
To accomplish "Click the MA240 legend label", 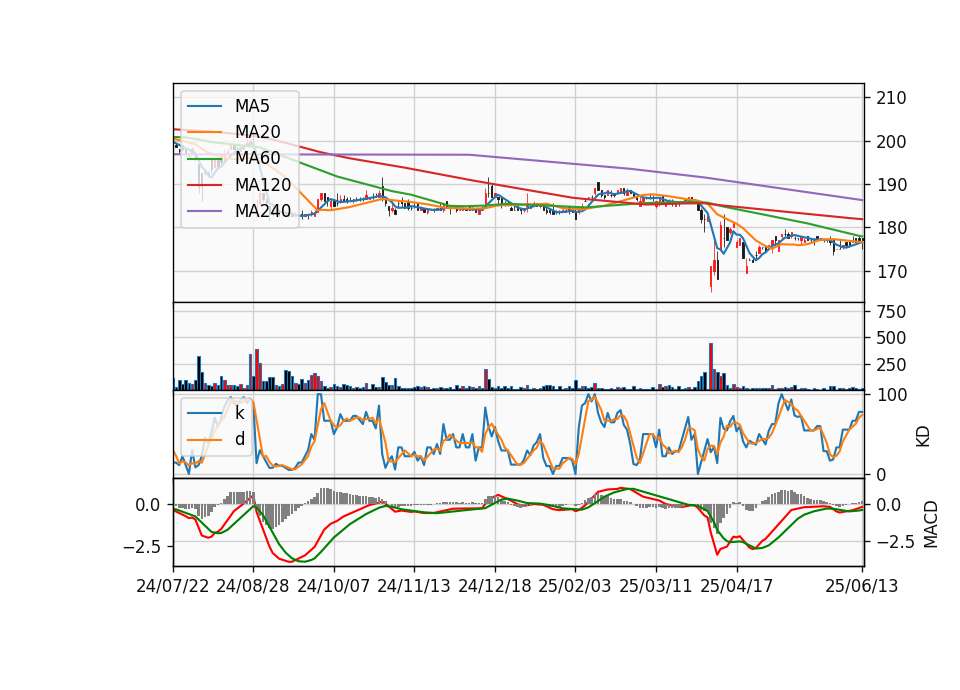I will [263, 211].
